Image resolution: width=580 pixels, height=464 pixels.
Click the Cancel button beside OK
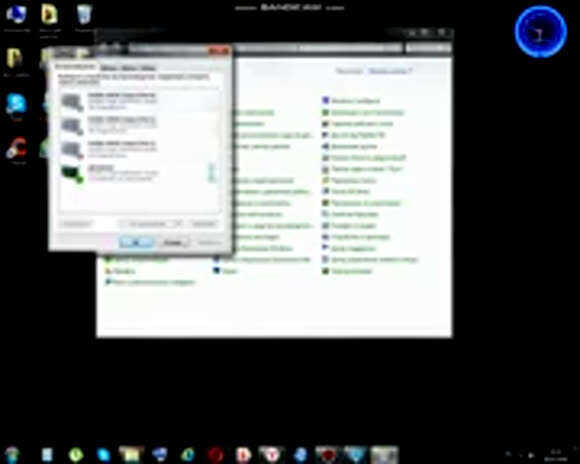coord(173,243)
